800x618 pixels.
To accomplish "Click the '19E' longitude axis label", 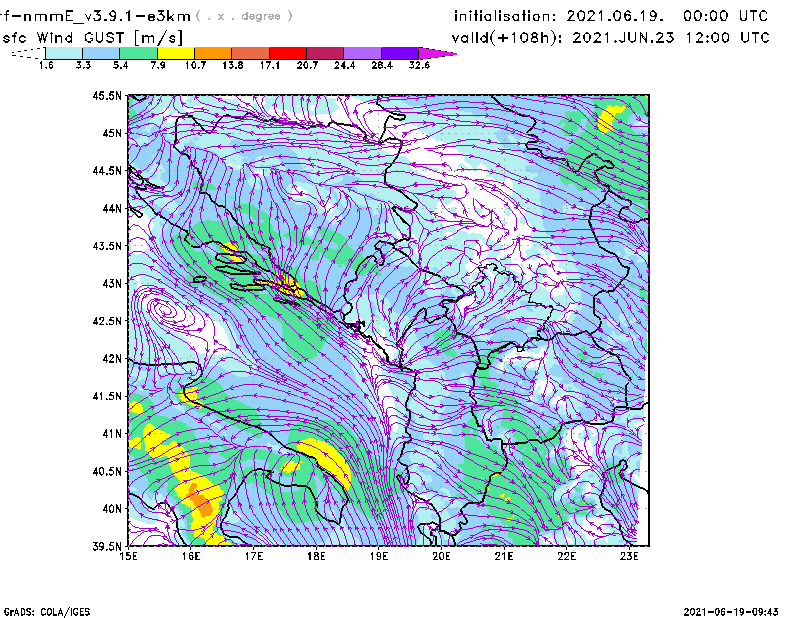I will pyautogui.click(x=379, y=556).
